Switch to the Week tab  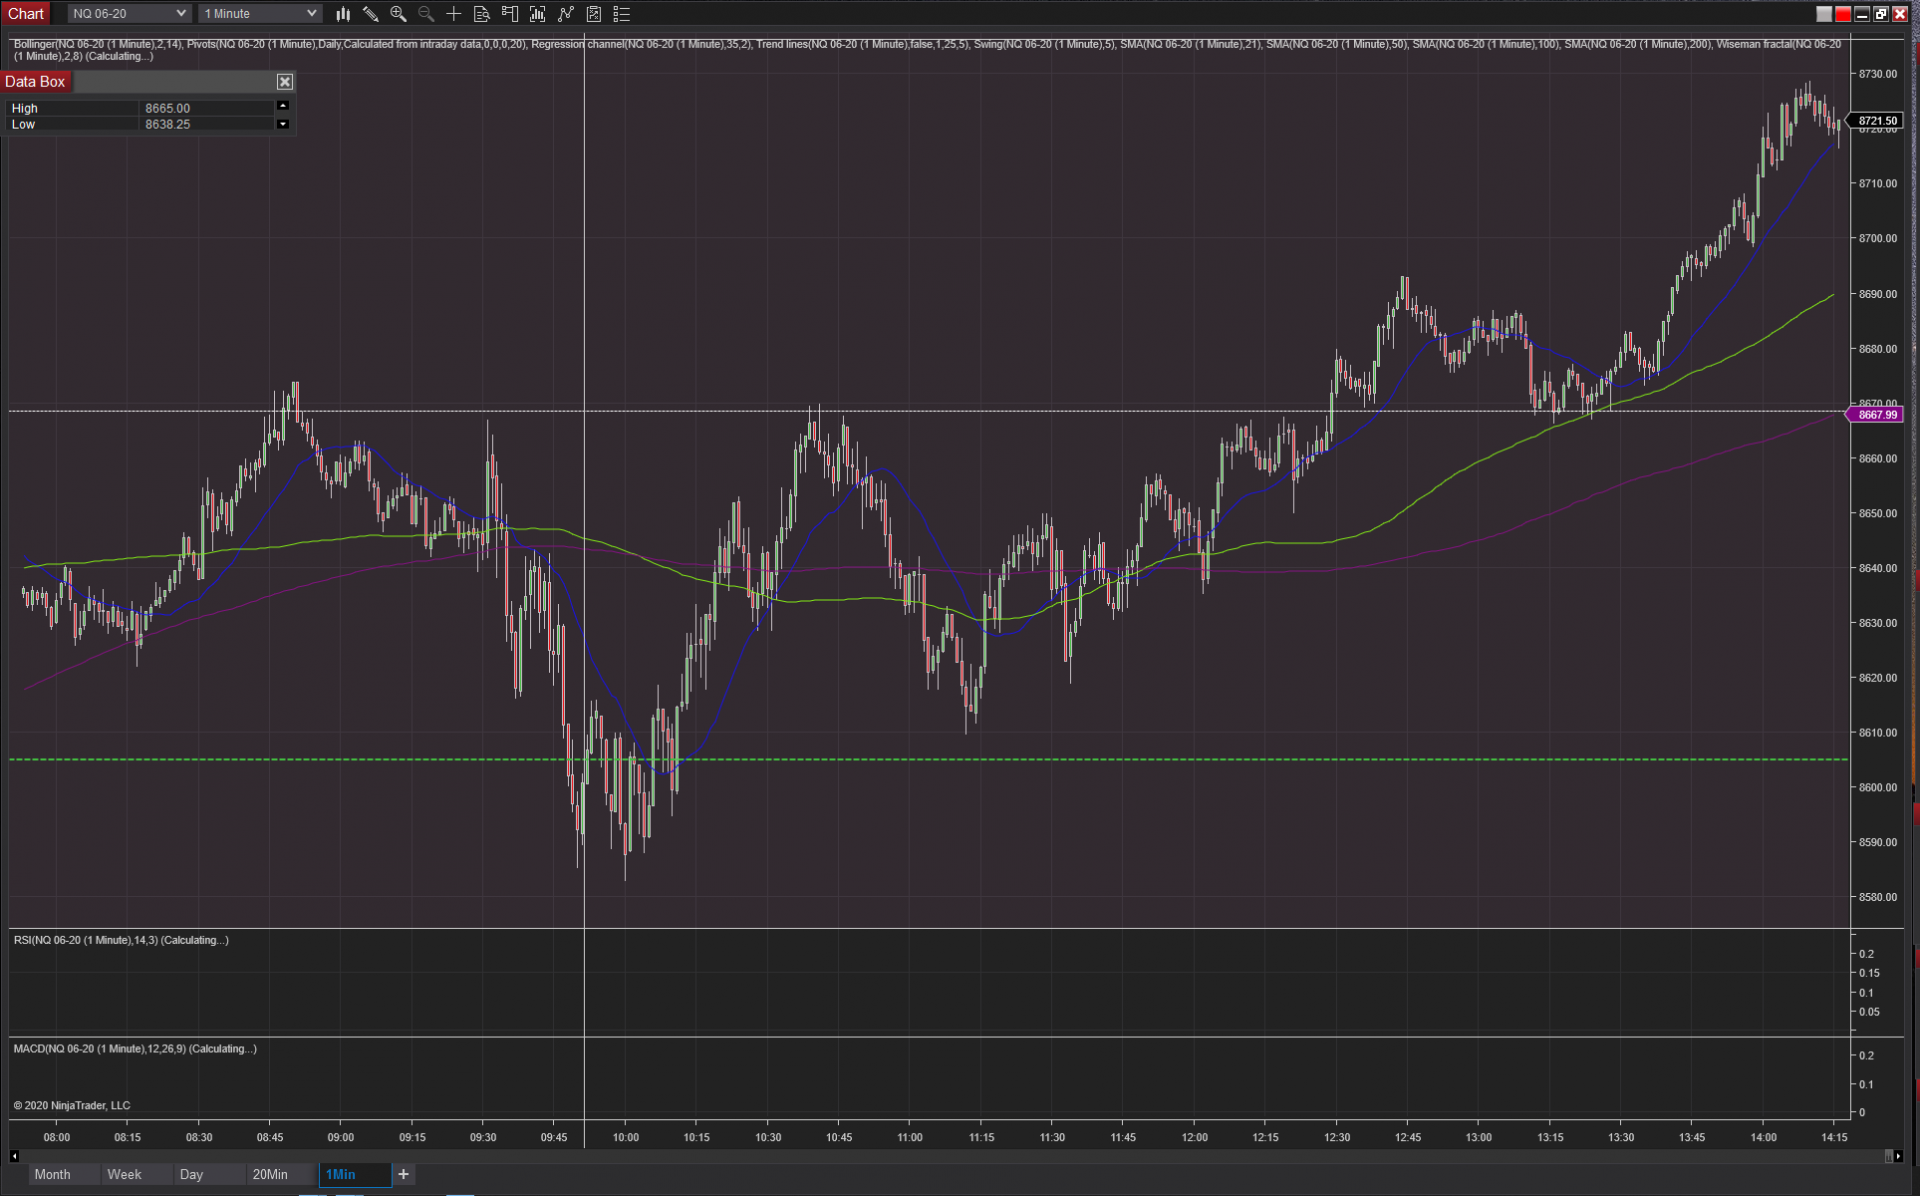click(124, 1174)
